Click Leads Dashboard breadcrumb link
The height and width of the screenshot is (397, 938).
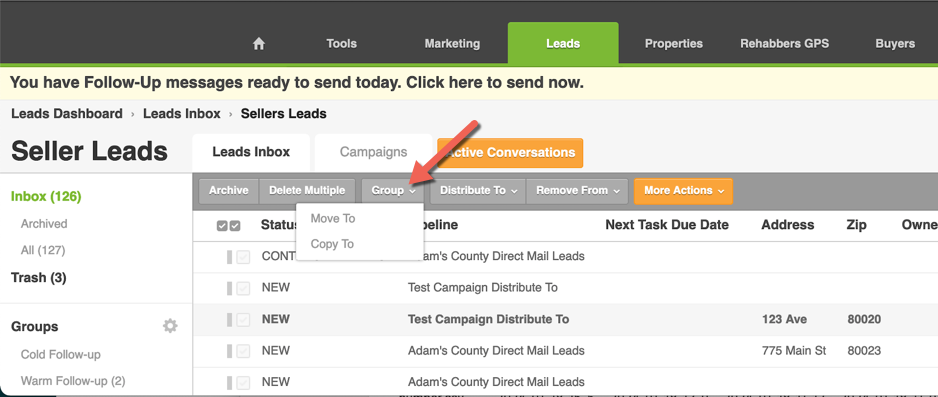point(67,114)
